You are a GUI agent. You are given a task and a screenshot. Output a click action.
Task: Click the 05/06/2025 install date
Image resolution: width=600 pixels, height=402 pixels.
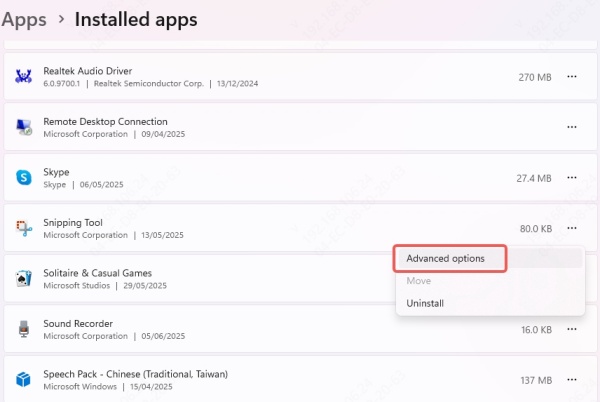pyautogui.click(x=163, y=336)
